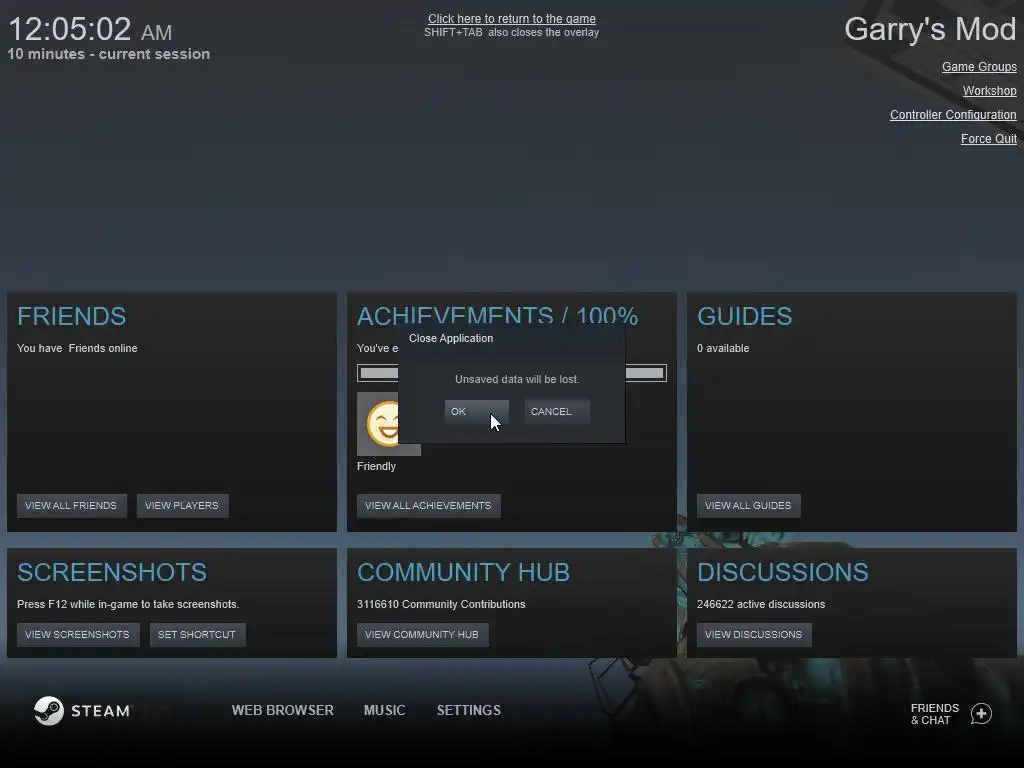Choose Force Quit
This screenshot has height=768, width=1024.
point(989,138)
